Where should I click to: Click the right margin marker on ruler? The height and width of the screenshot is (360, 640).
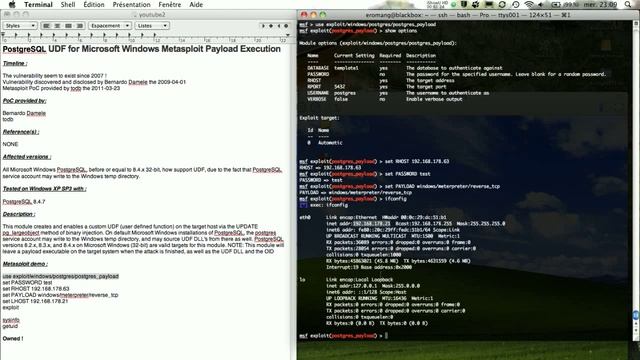coord(288,36)
